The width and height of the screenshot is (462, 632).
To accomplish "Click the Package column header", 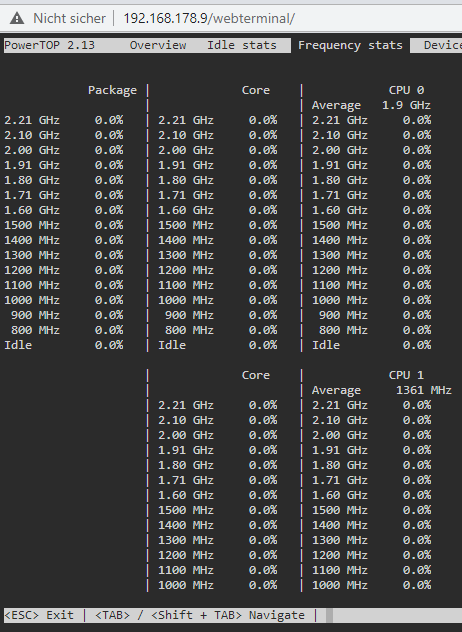I will 112,90.
